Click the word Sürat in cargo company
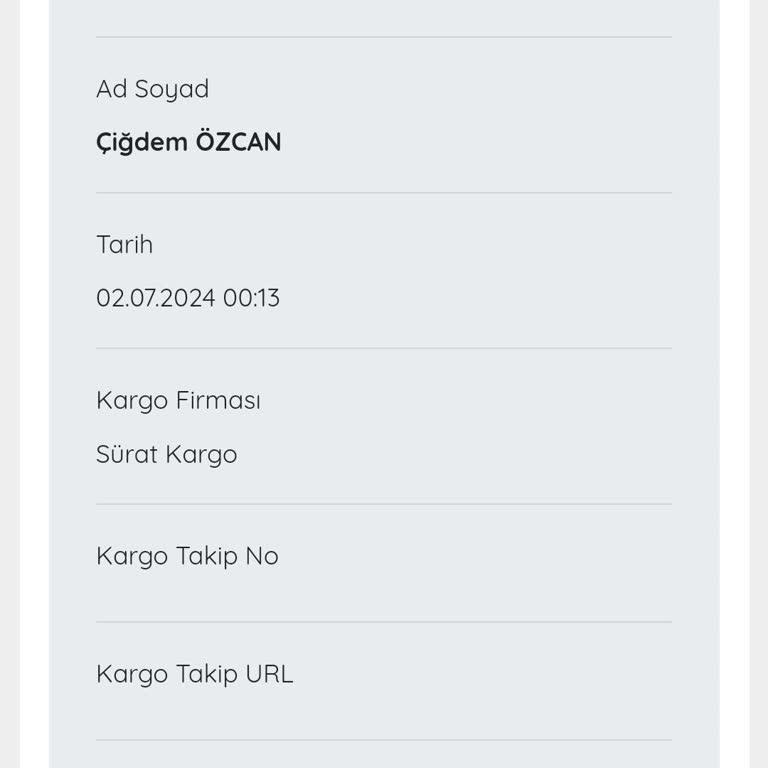Screen dimensions: 768x768 (127, 454)
